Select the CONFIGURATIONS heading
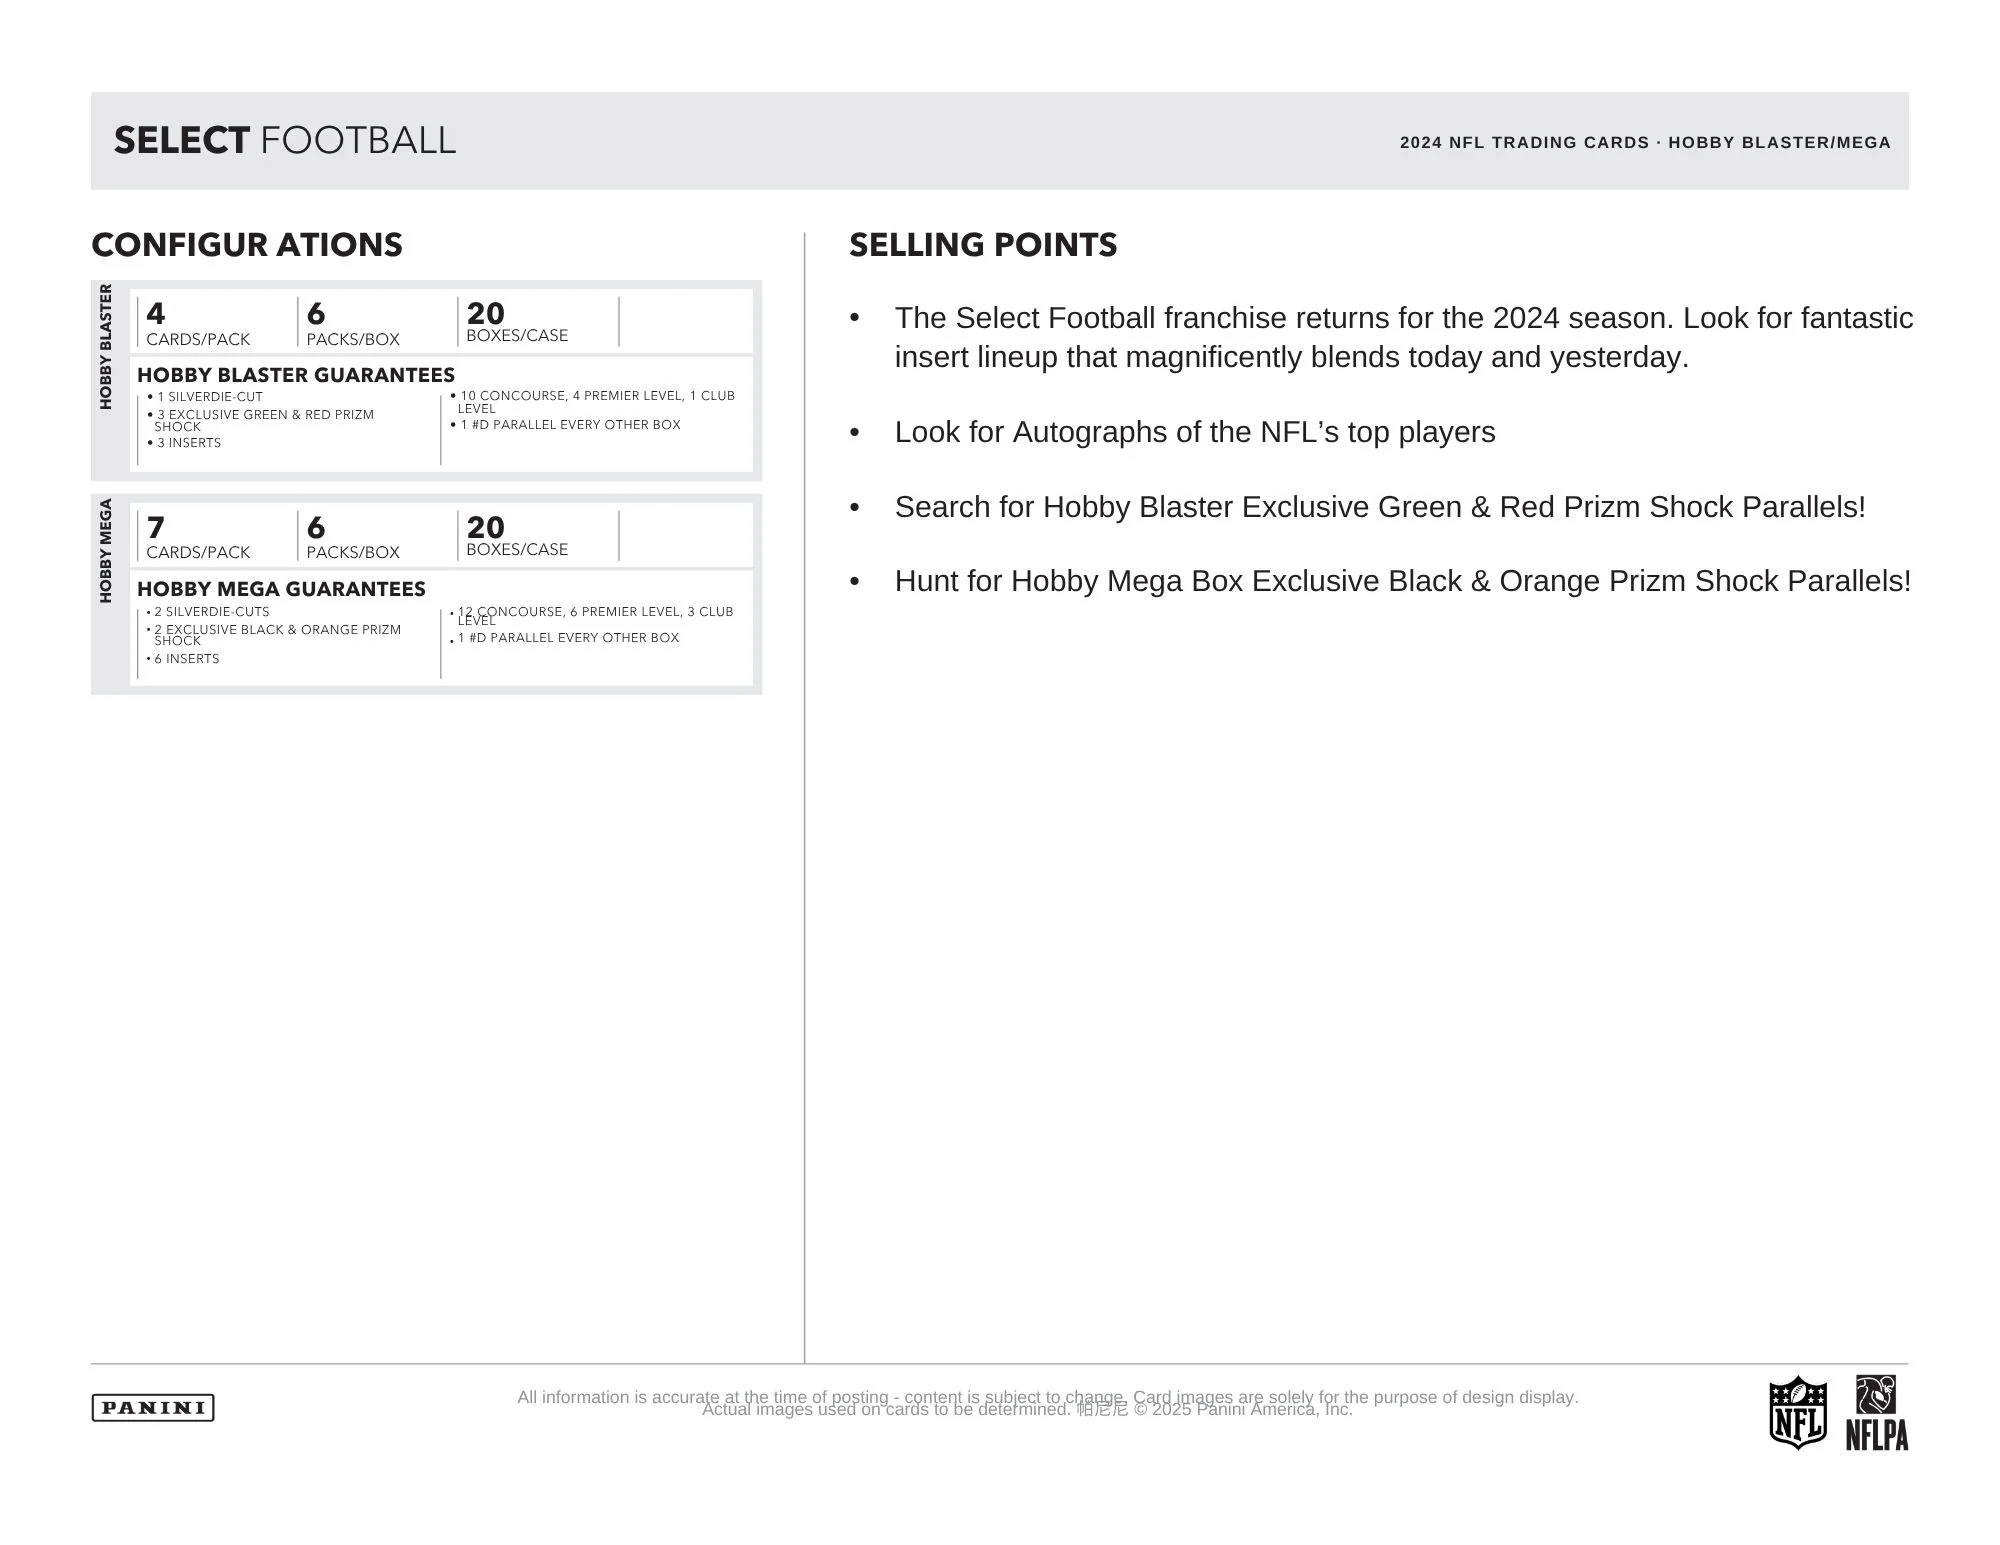The image size is (2000, 1545). (x=247, y=245)
